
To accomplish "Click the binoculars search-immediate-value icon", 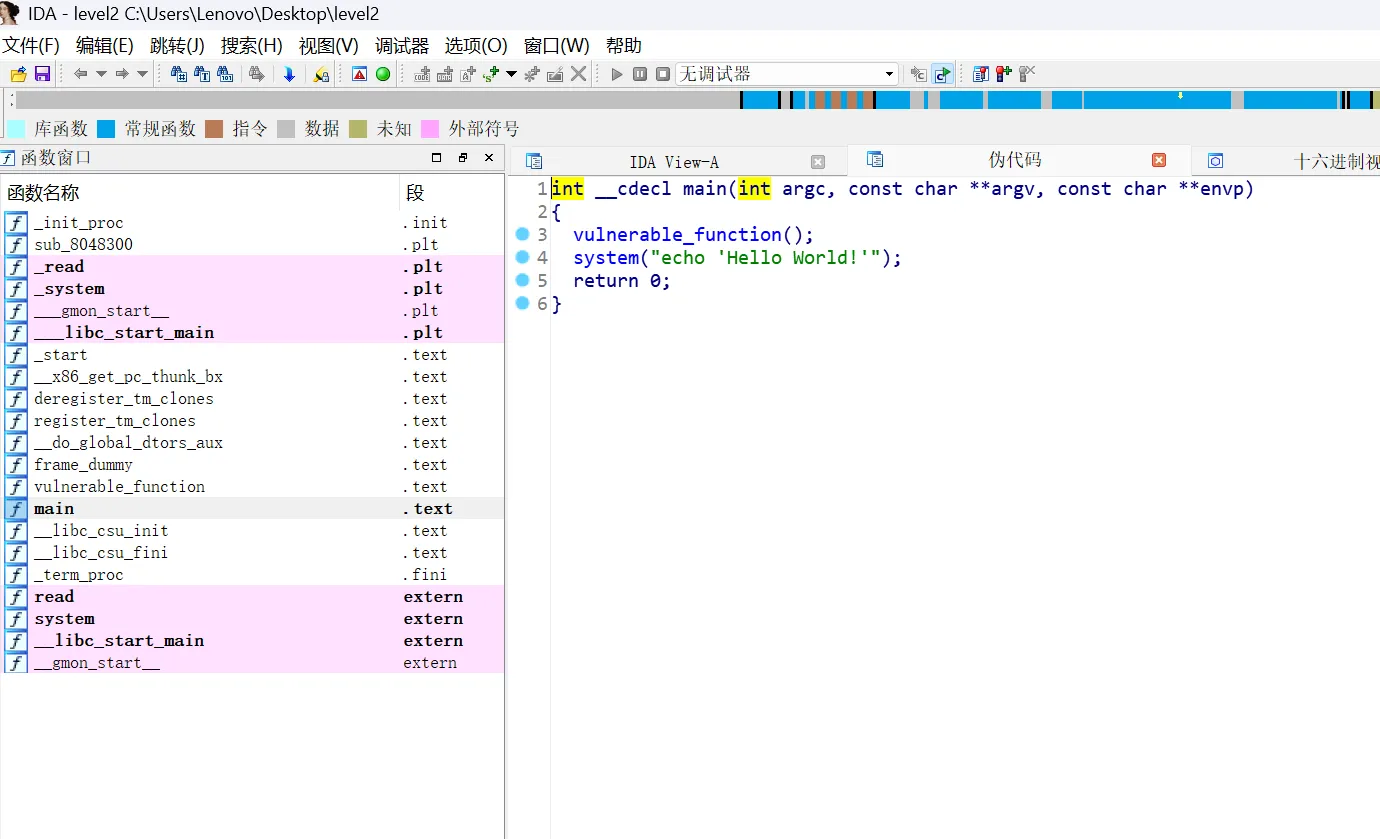I will tap(179, 74).
